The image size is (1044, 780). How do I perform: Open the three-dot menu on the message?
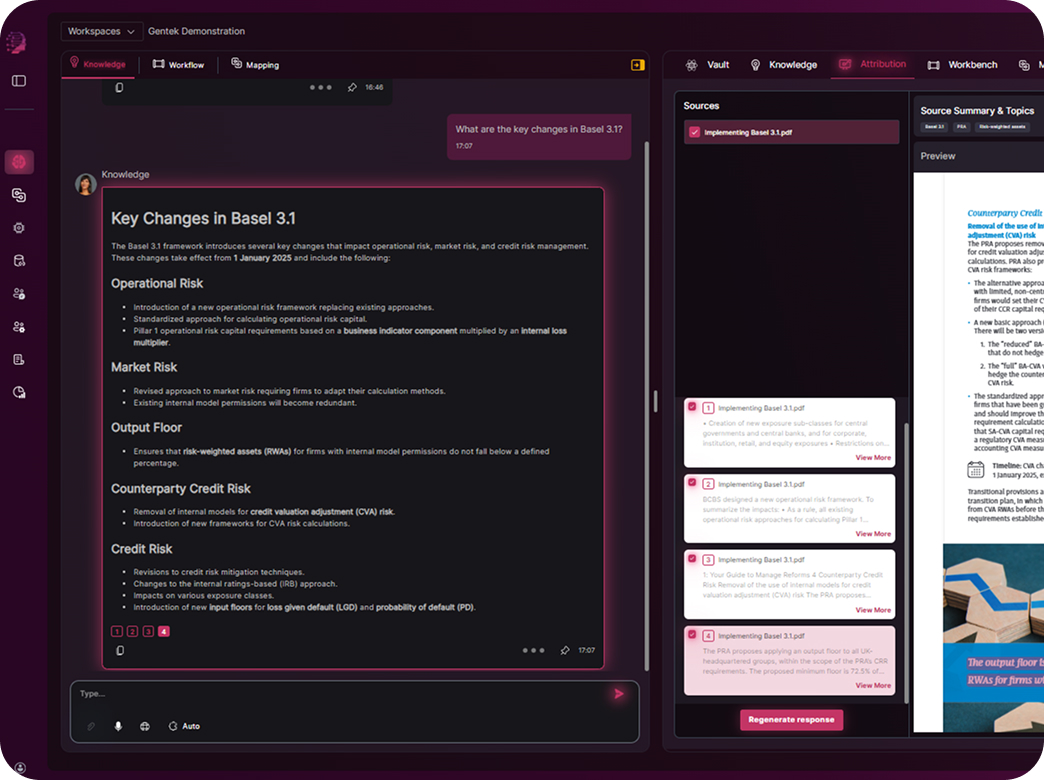[533, 649]
